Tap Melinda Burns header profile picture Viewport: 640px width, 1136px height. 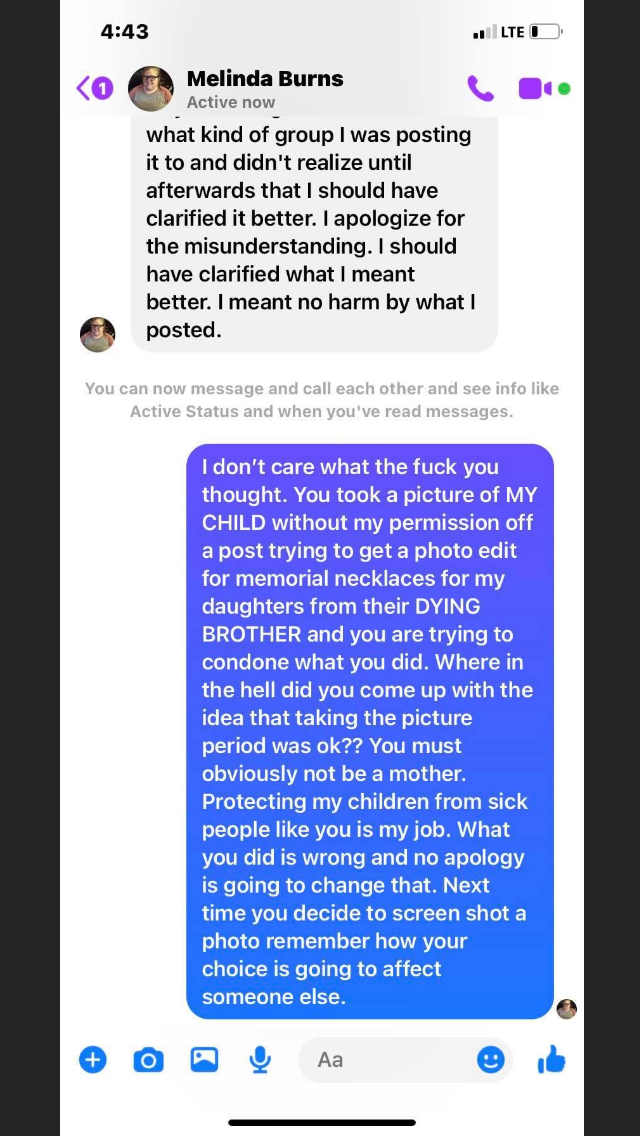(151, 88)
